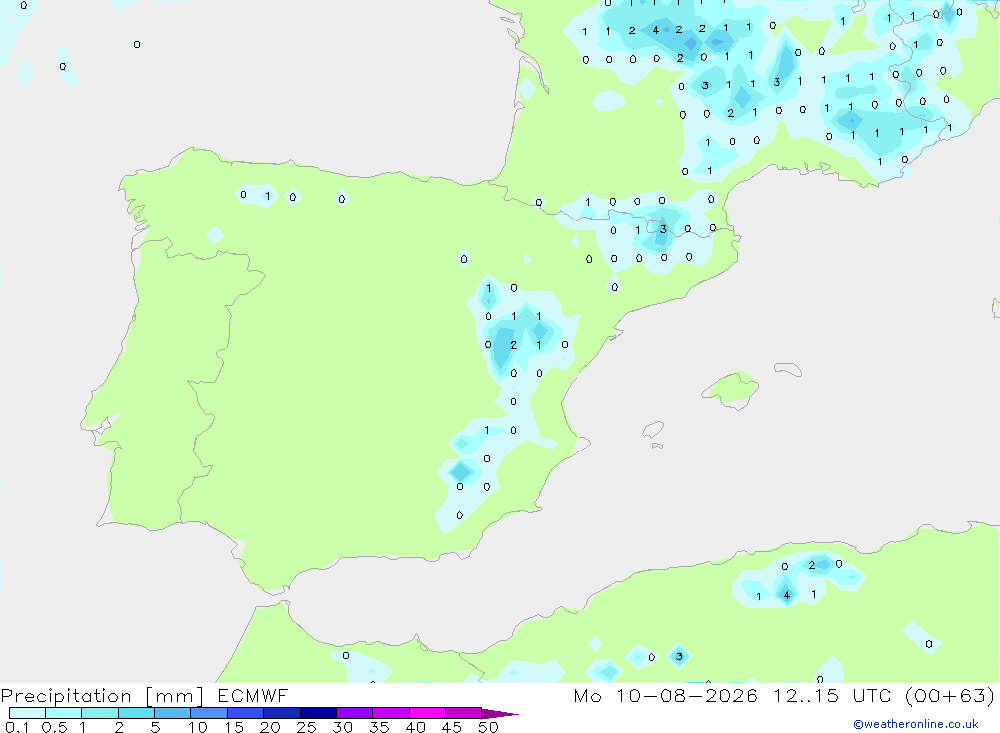The image size is (1000, 733).
Task: Click the 40–45 mm magenta legend swatch
Action: pos(427,713)
